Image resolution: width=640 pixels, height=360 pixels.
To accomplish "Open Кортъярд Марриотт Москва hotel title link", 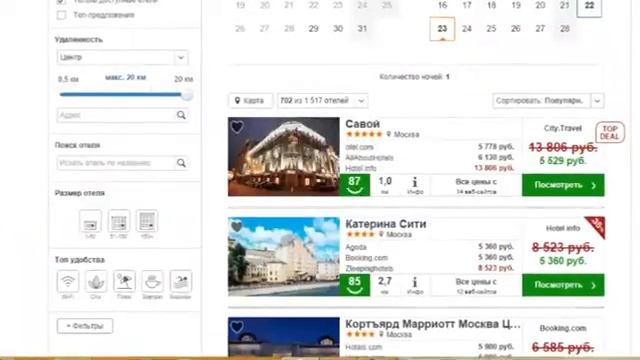I will coord(433,324).
